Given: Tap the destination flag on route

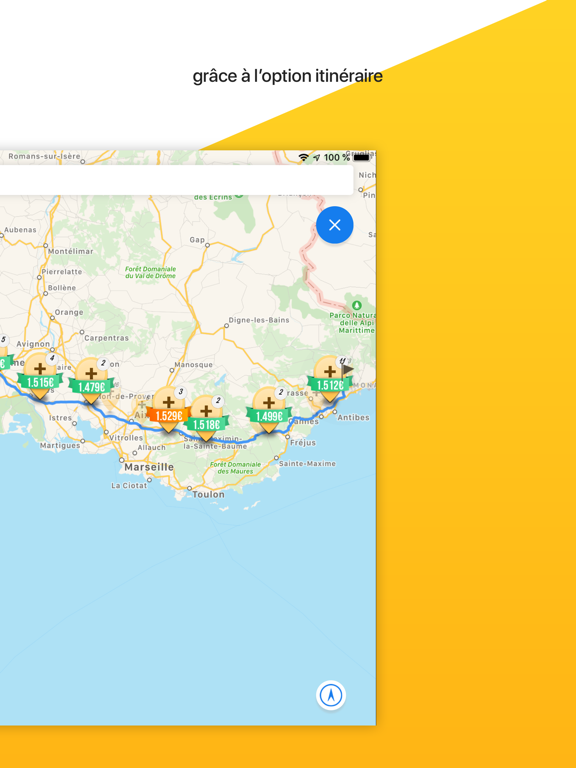Looking at the screenshot, I should (x=348, y=369).
